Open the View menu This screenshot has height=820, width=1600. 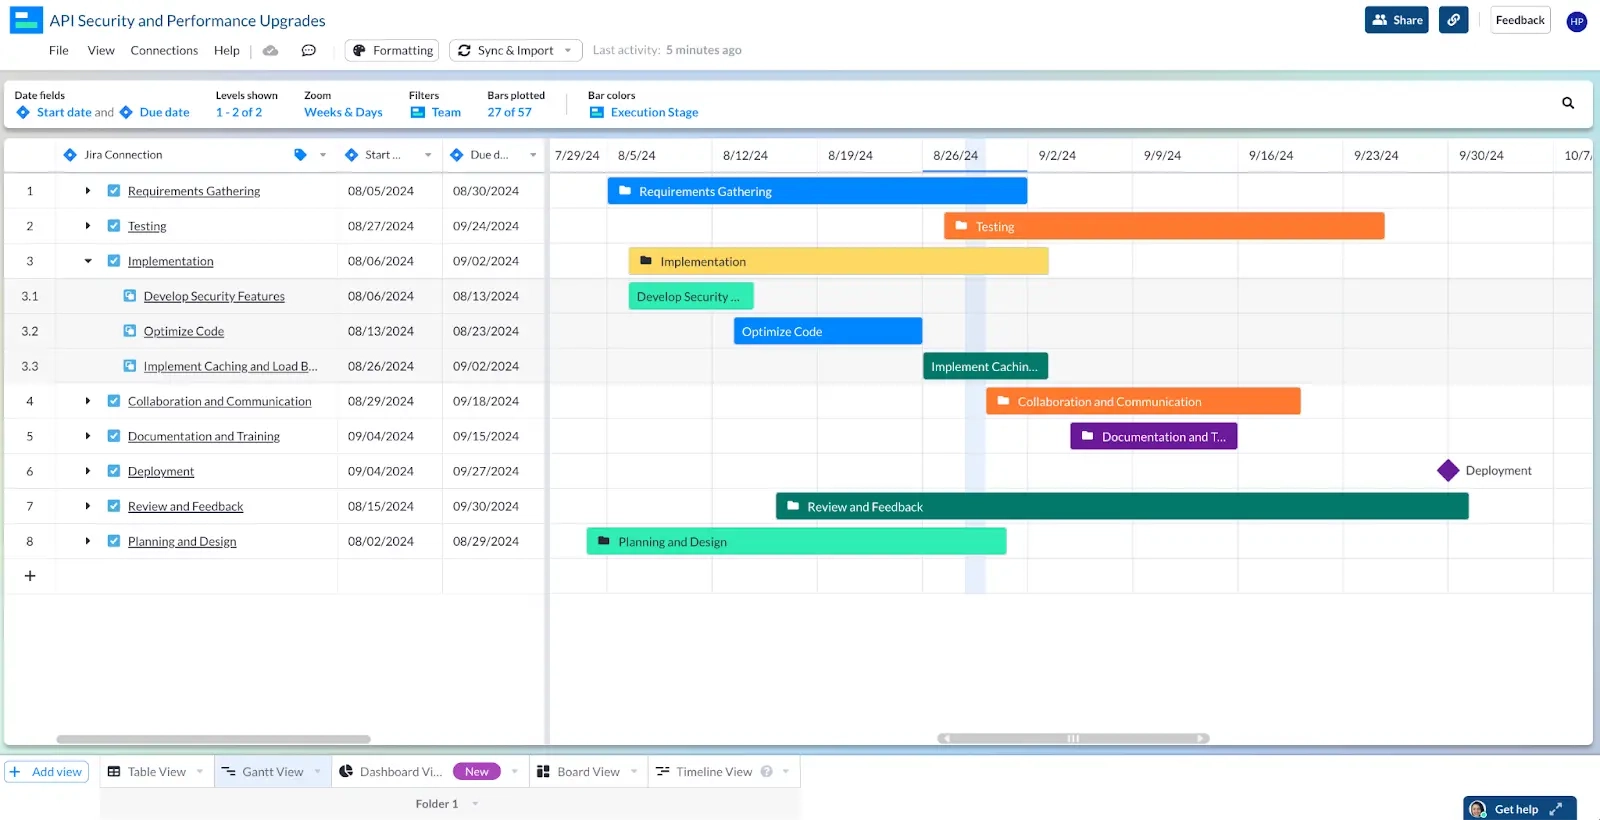101,50
